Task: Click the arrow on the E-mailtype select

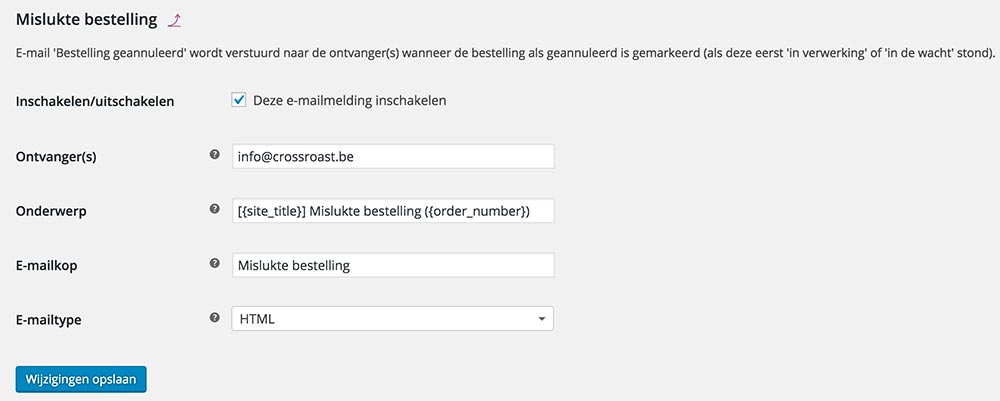Action: tap(541, 318)
